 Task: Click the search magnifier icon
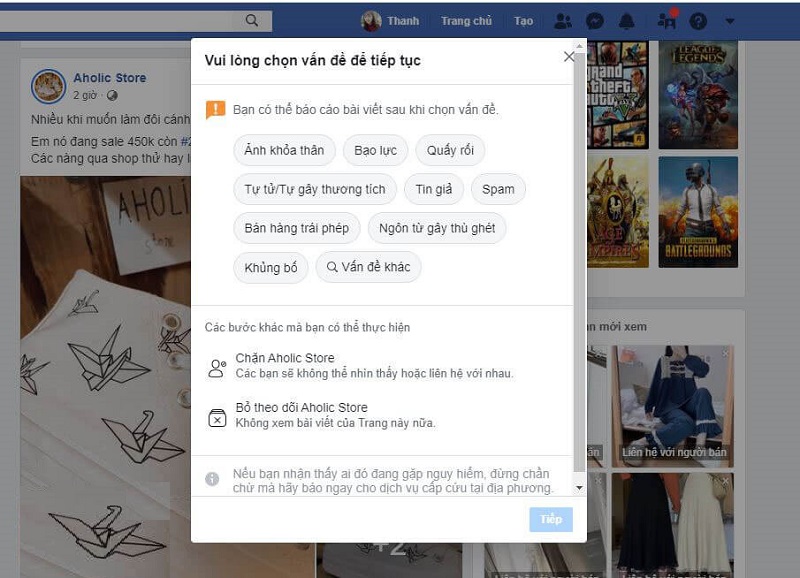pyautogui.click(x=252, y=19)
